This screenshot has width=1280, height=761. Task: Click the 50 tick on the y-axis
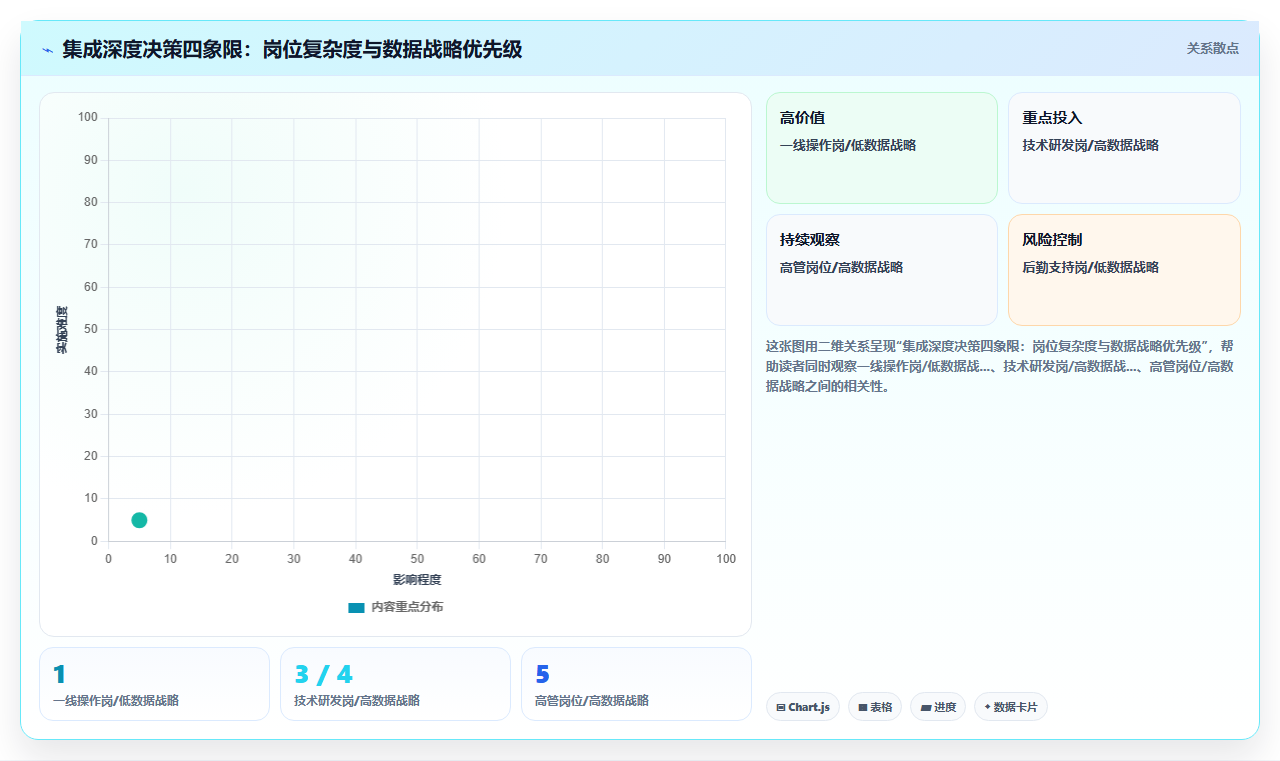pyautogui.click(x=91, y=329)
